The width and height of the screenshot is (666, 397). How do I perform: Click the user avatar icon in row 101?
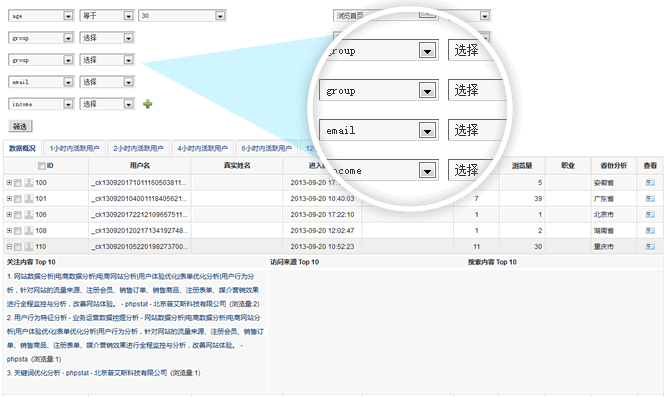click(x=29, y=199)
